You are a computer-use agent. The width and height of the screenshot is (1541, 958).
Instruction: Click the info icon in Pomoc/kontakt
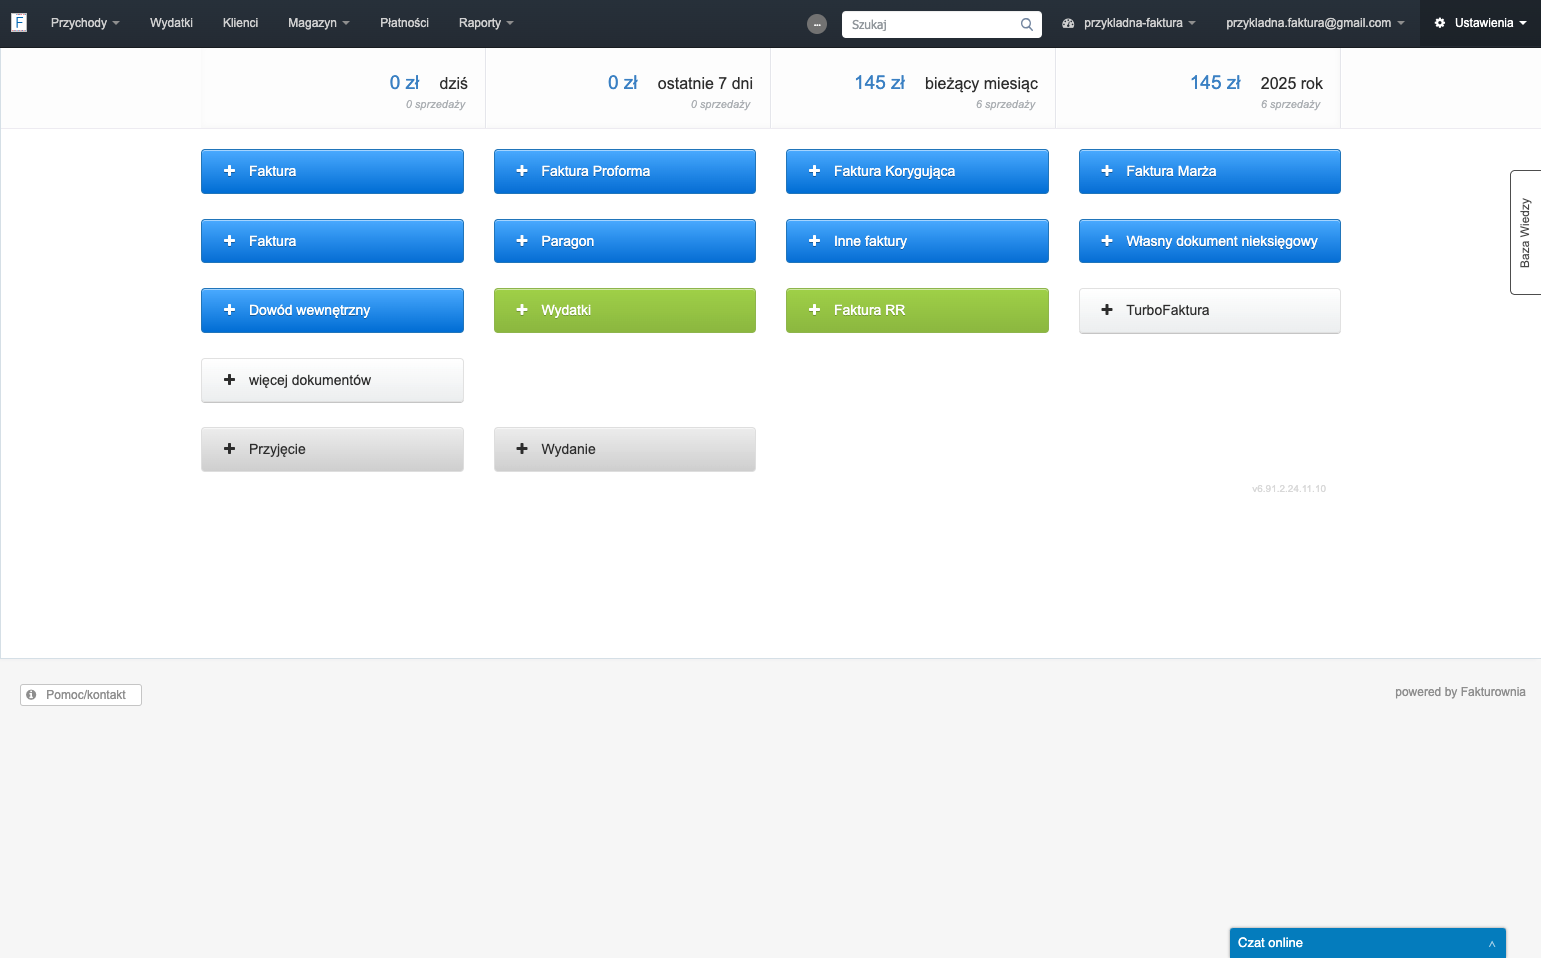31,694
